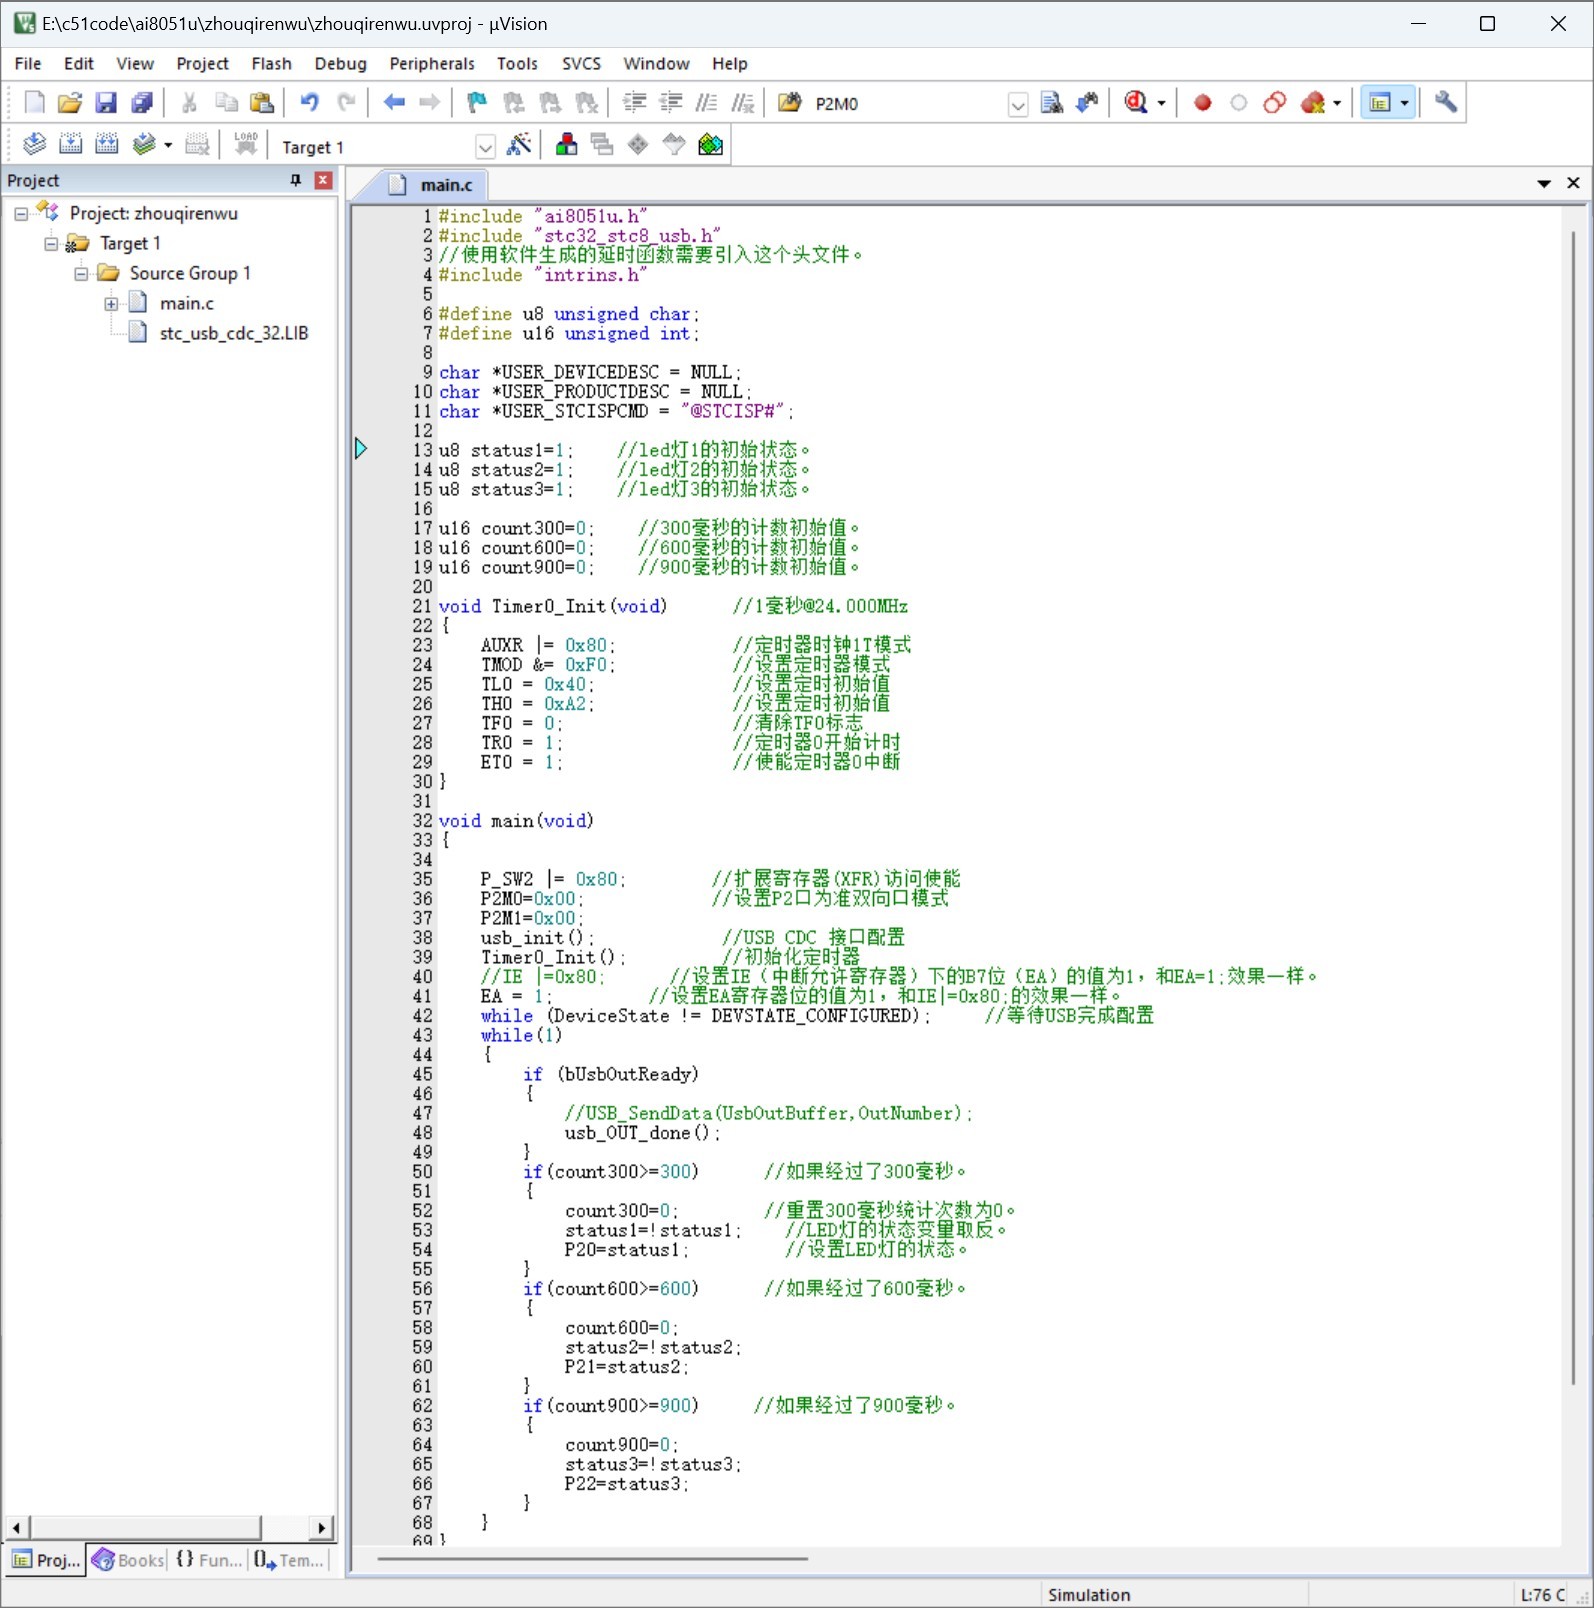1594x1608 pixels.
Task: Open the Target 1 dropdown list
Action: click(x=485, y=147)
